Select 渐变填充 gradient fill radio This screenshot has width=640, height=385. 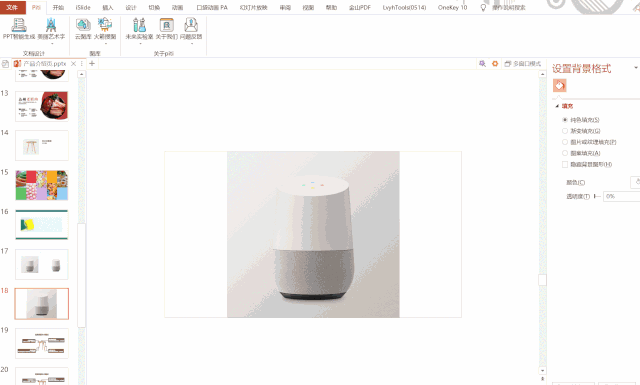tap(565, 131)
